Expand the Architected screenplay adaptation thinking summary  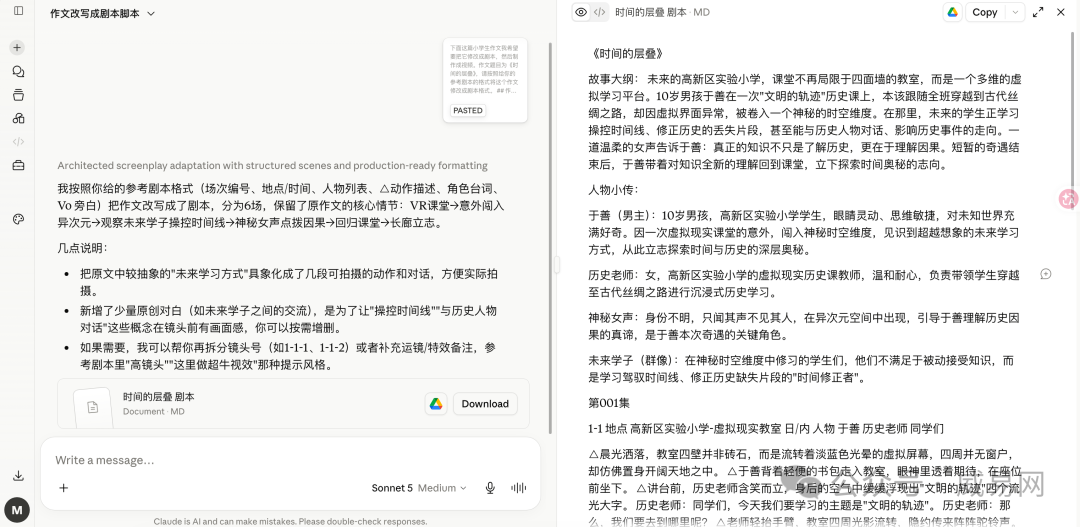click(x=272, y=165)
